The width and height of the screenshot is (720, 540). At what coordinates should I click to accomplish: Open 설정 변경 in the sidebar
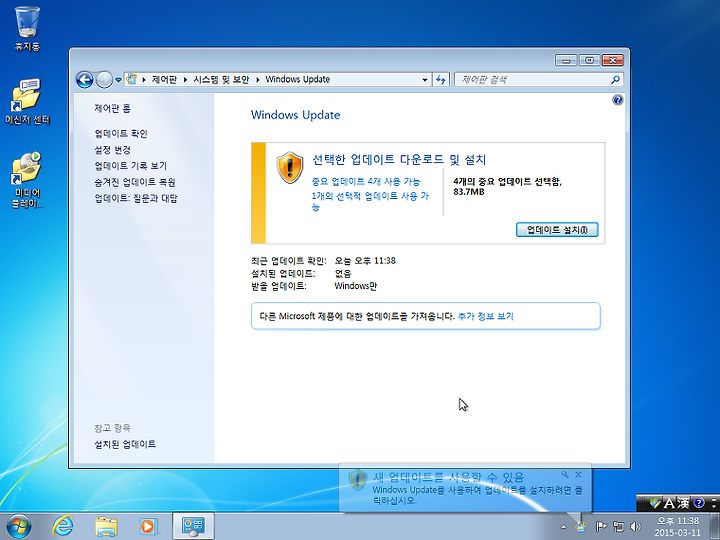pyautogui.click(x=112, y=150)
